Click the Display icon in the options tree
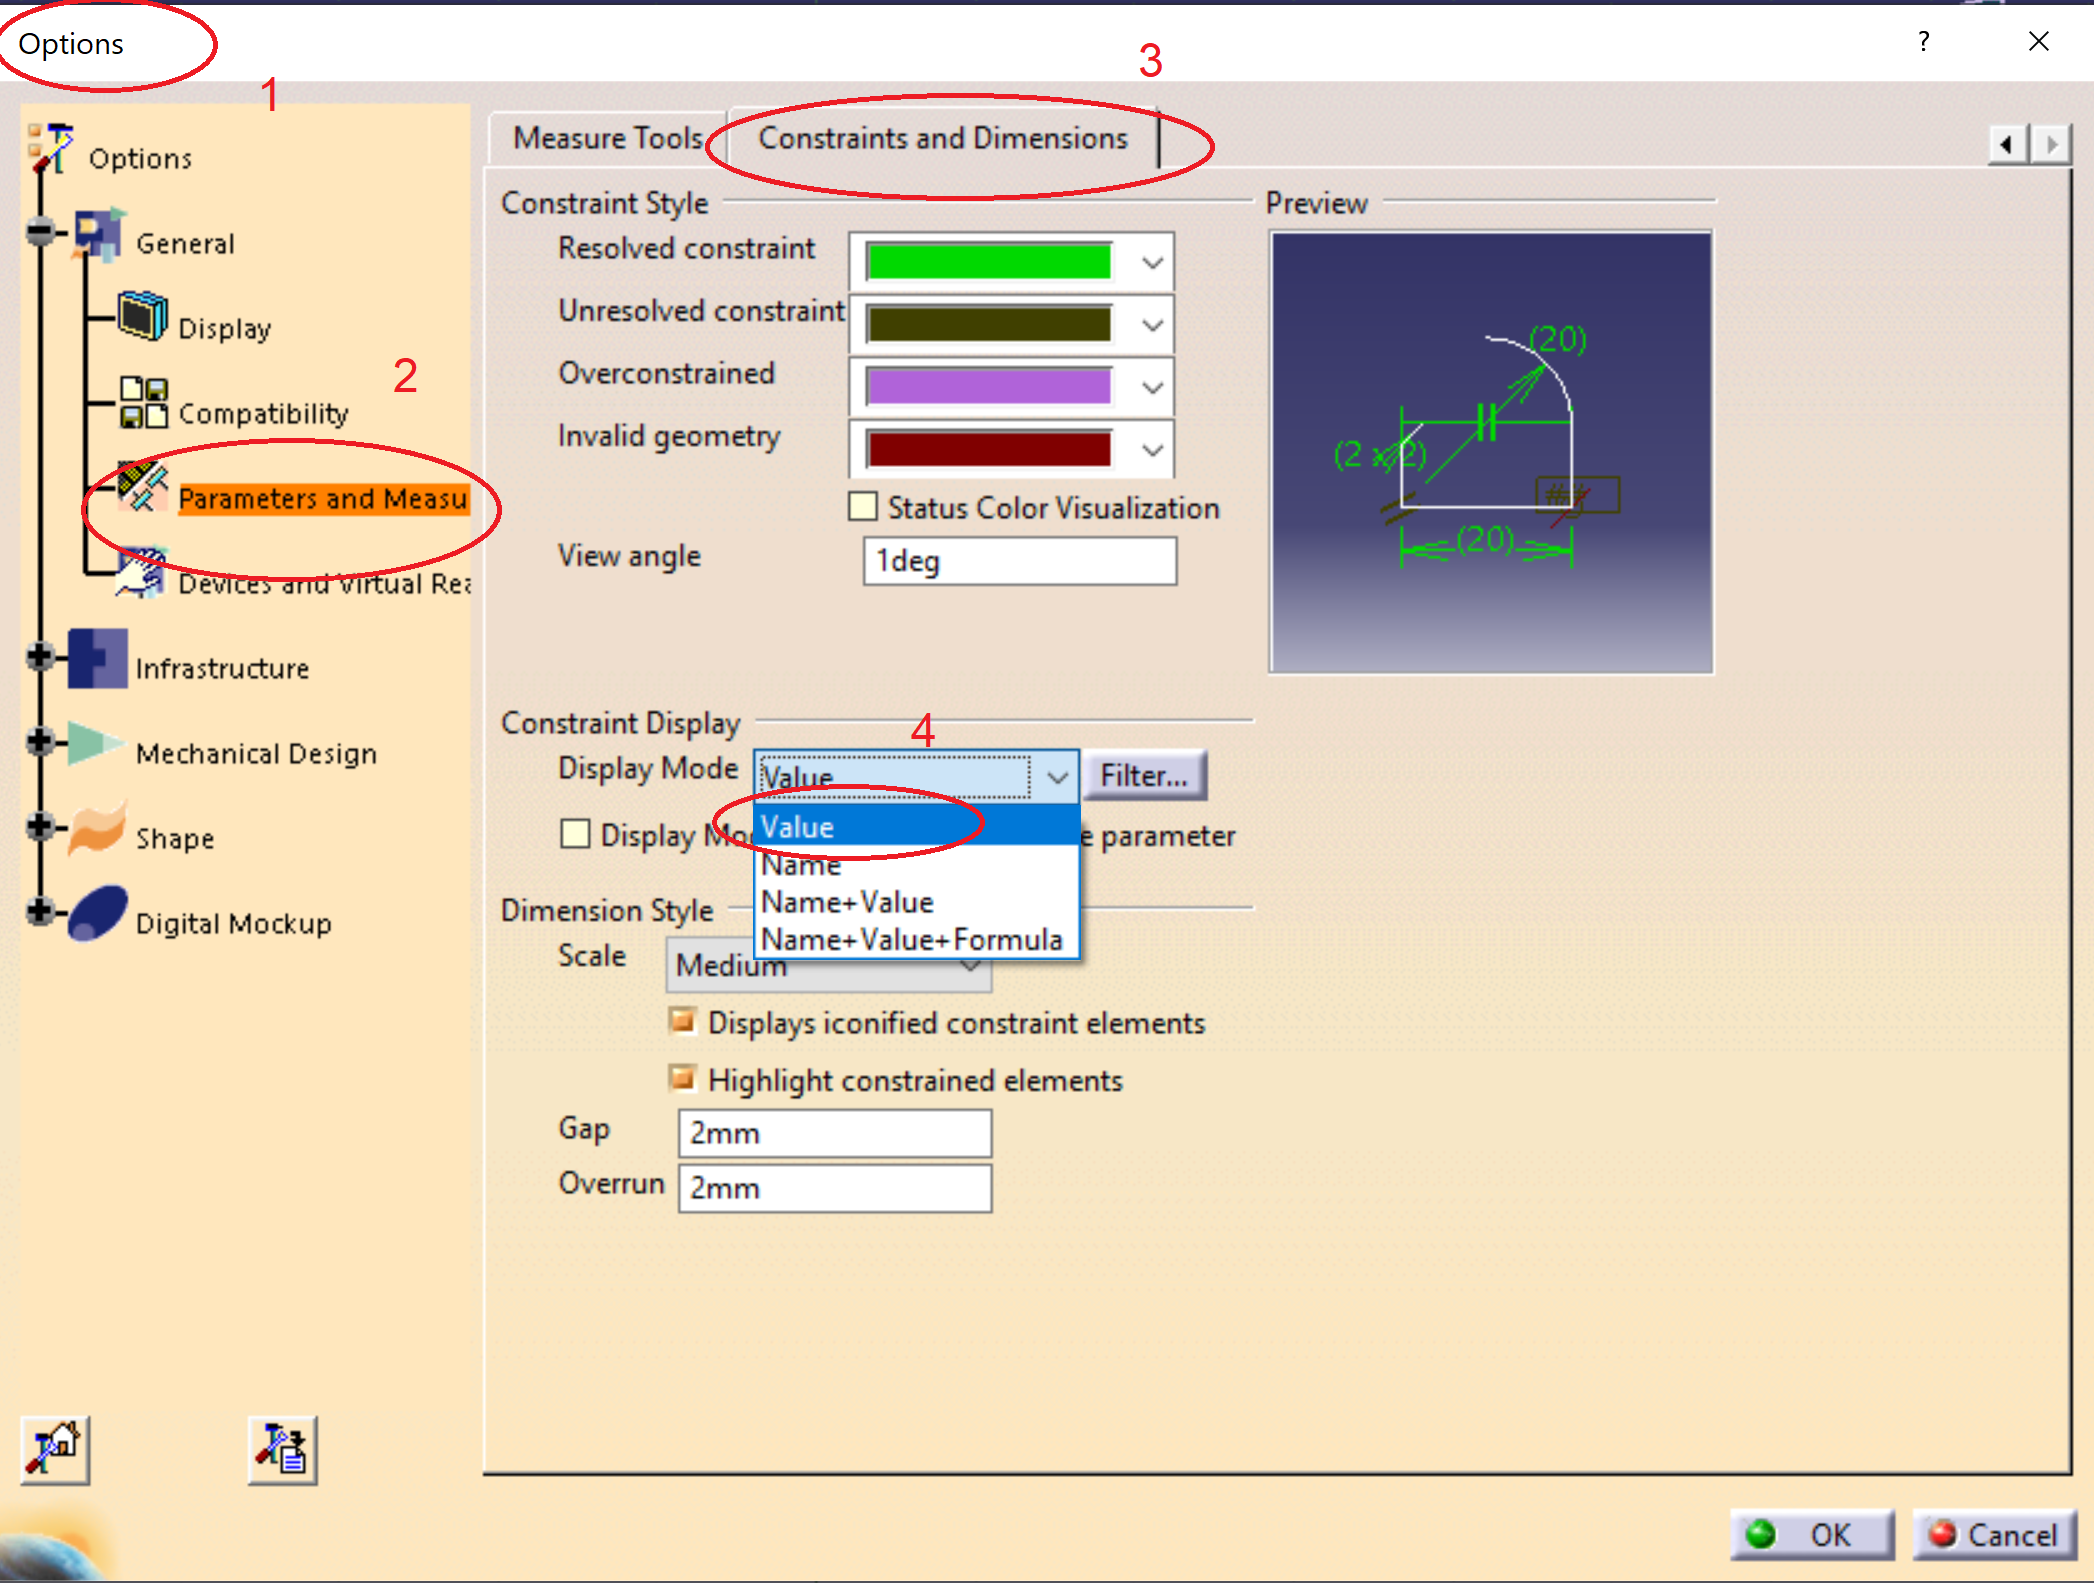 click(142, 316)
